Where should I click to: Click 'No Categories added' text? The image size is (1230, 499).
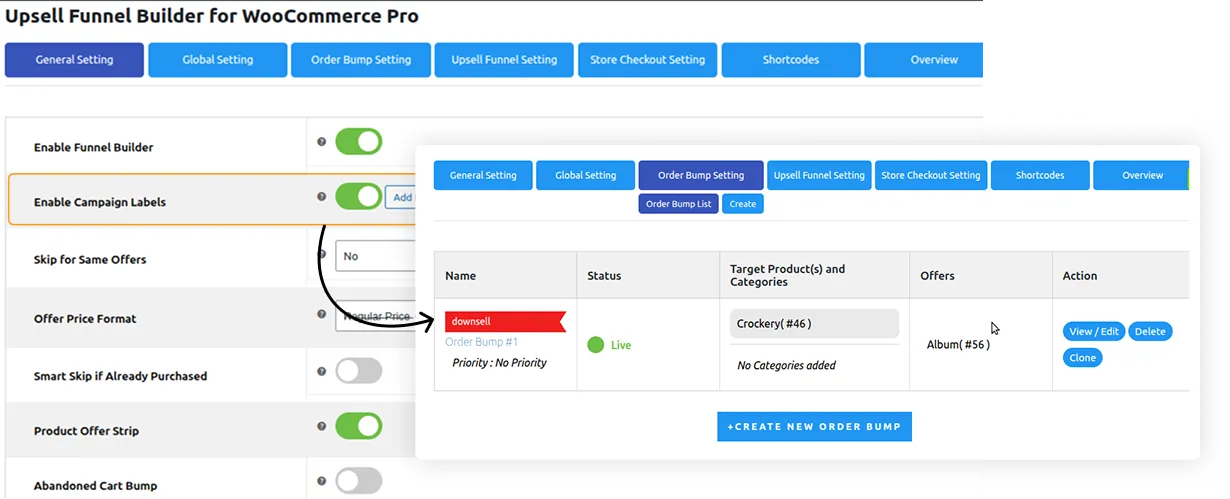(786, 366)
